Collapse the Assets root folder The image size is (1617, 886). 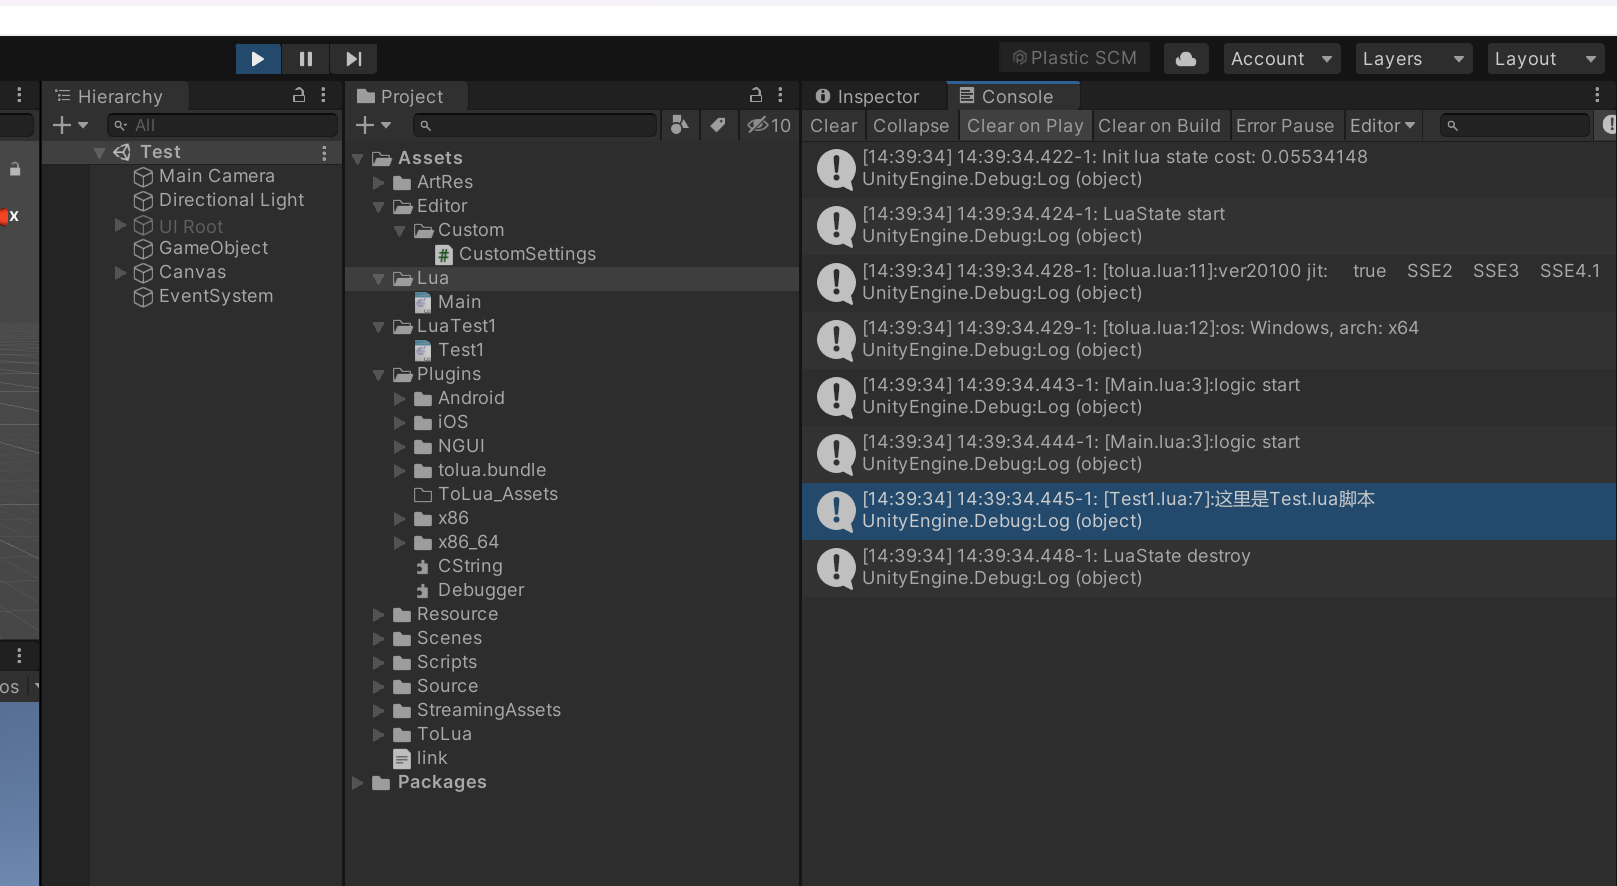click(x=358, y=158)
